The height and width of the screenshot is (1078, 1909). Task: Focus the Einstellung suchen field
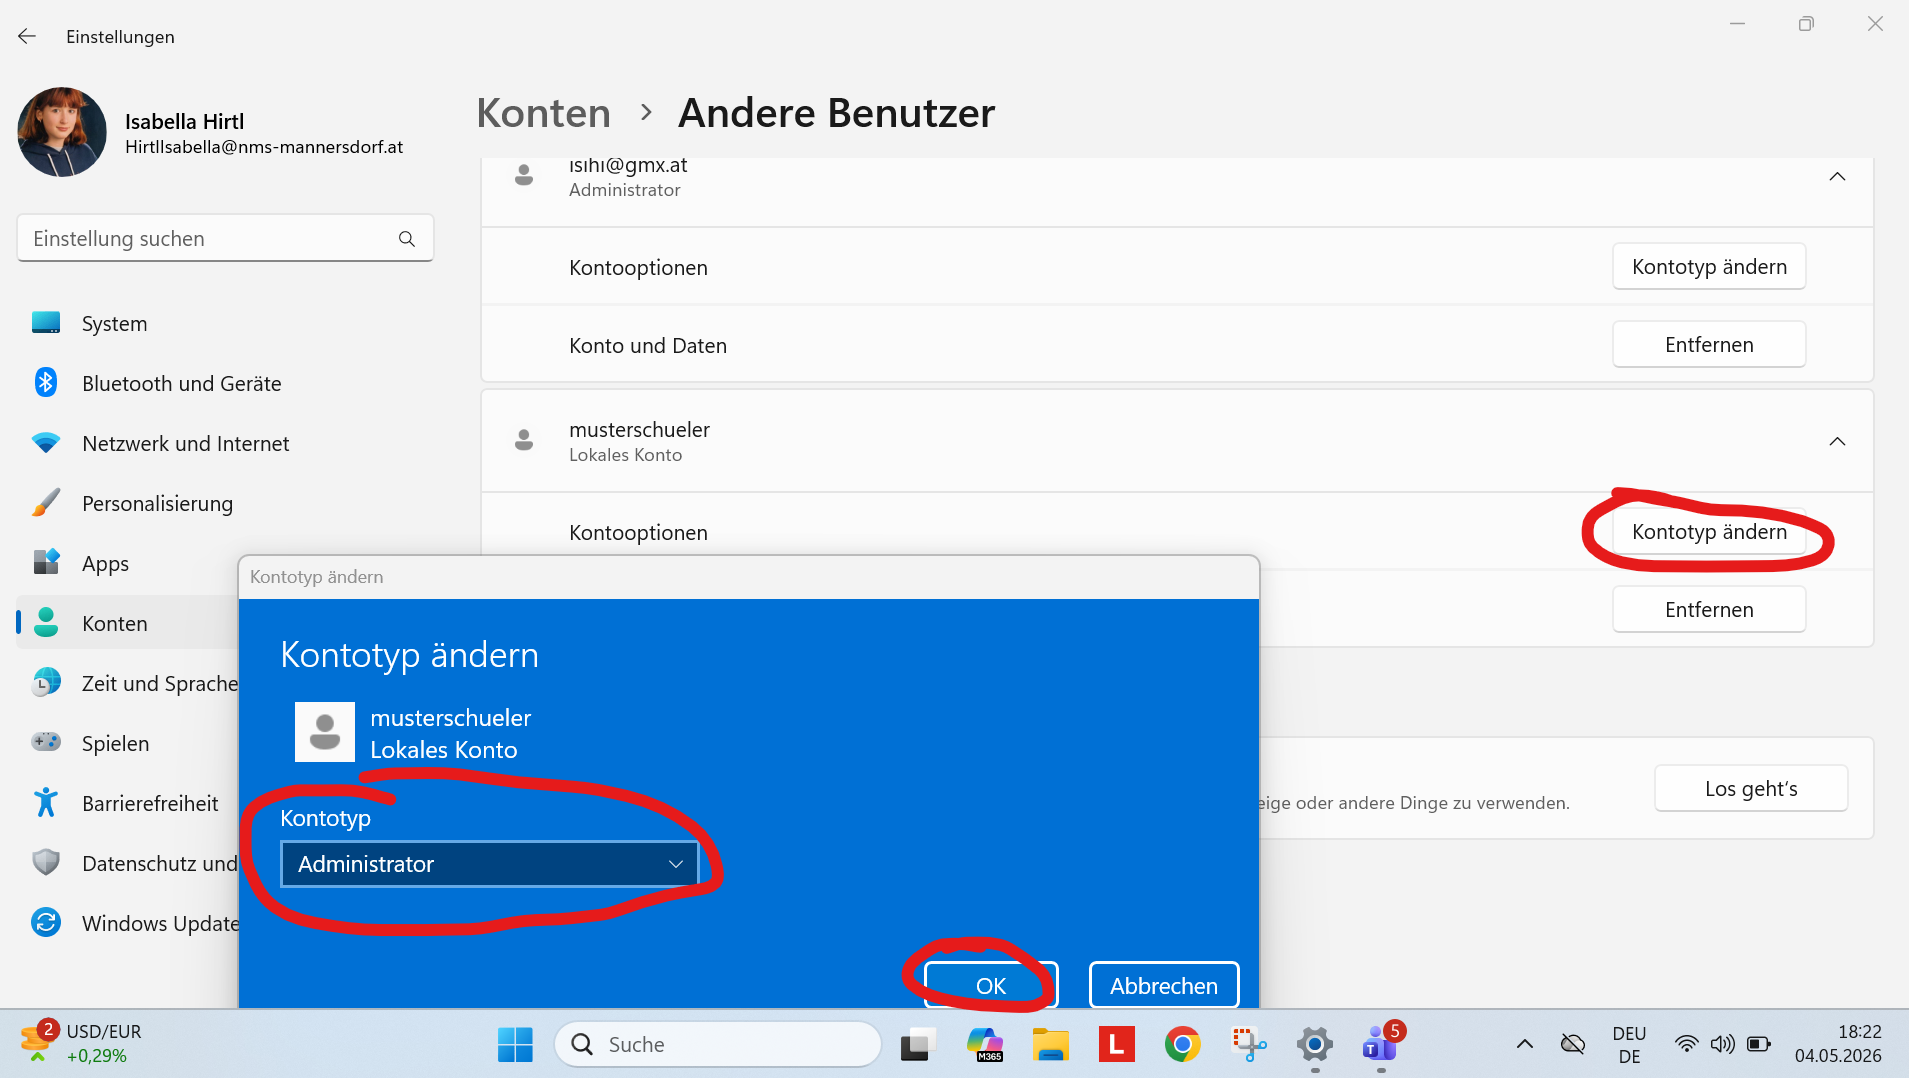(225, 239)
